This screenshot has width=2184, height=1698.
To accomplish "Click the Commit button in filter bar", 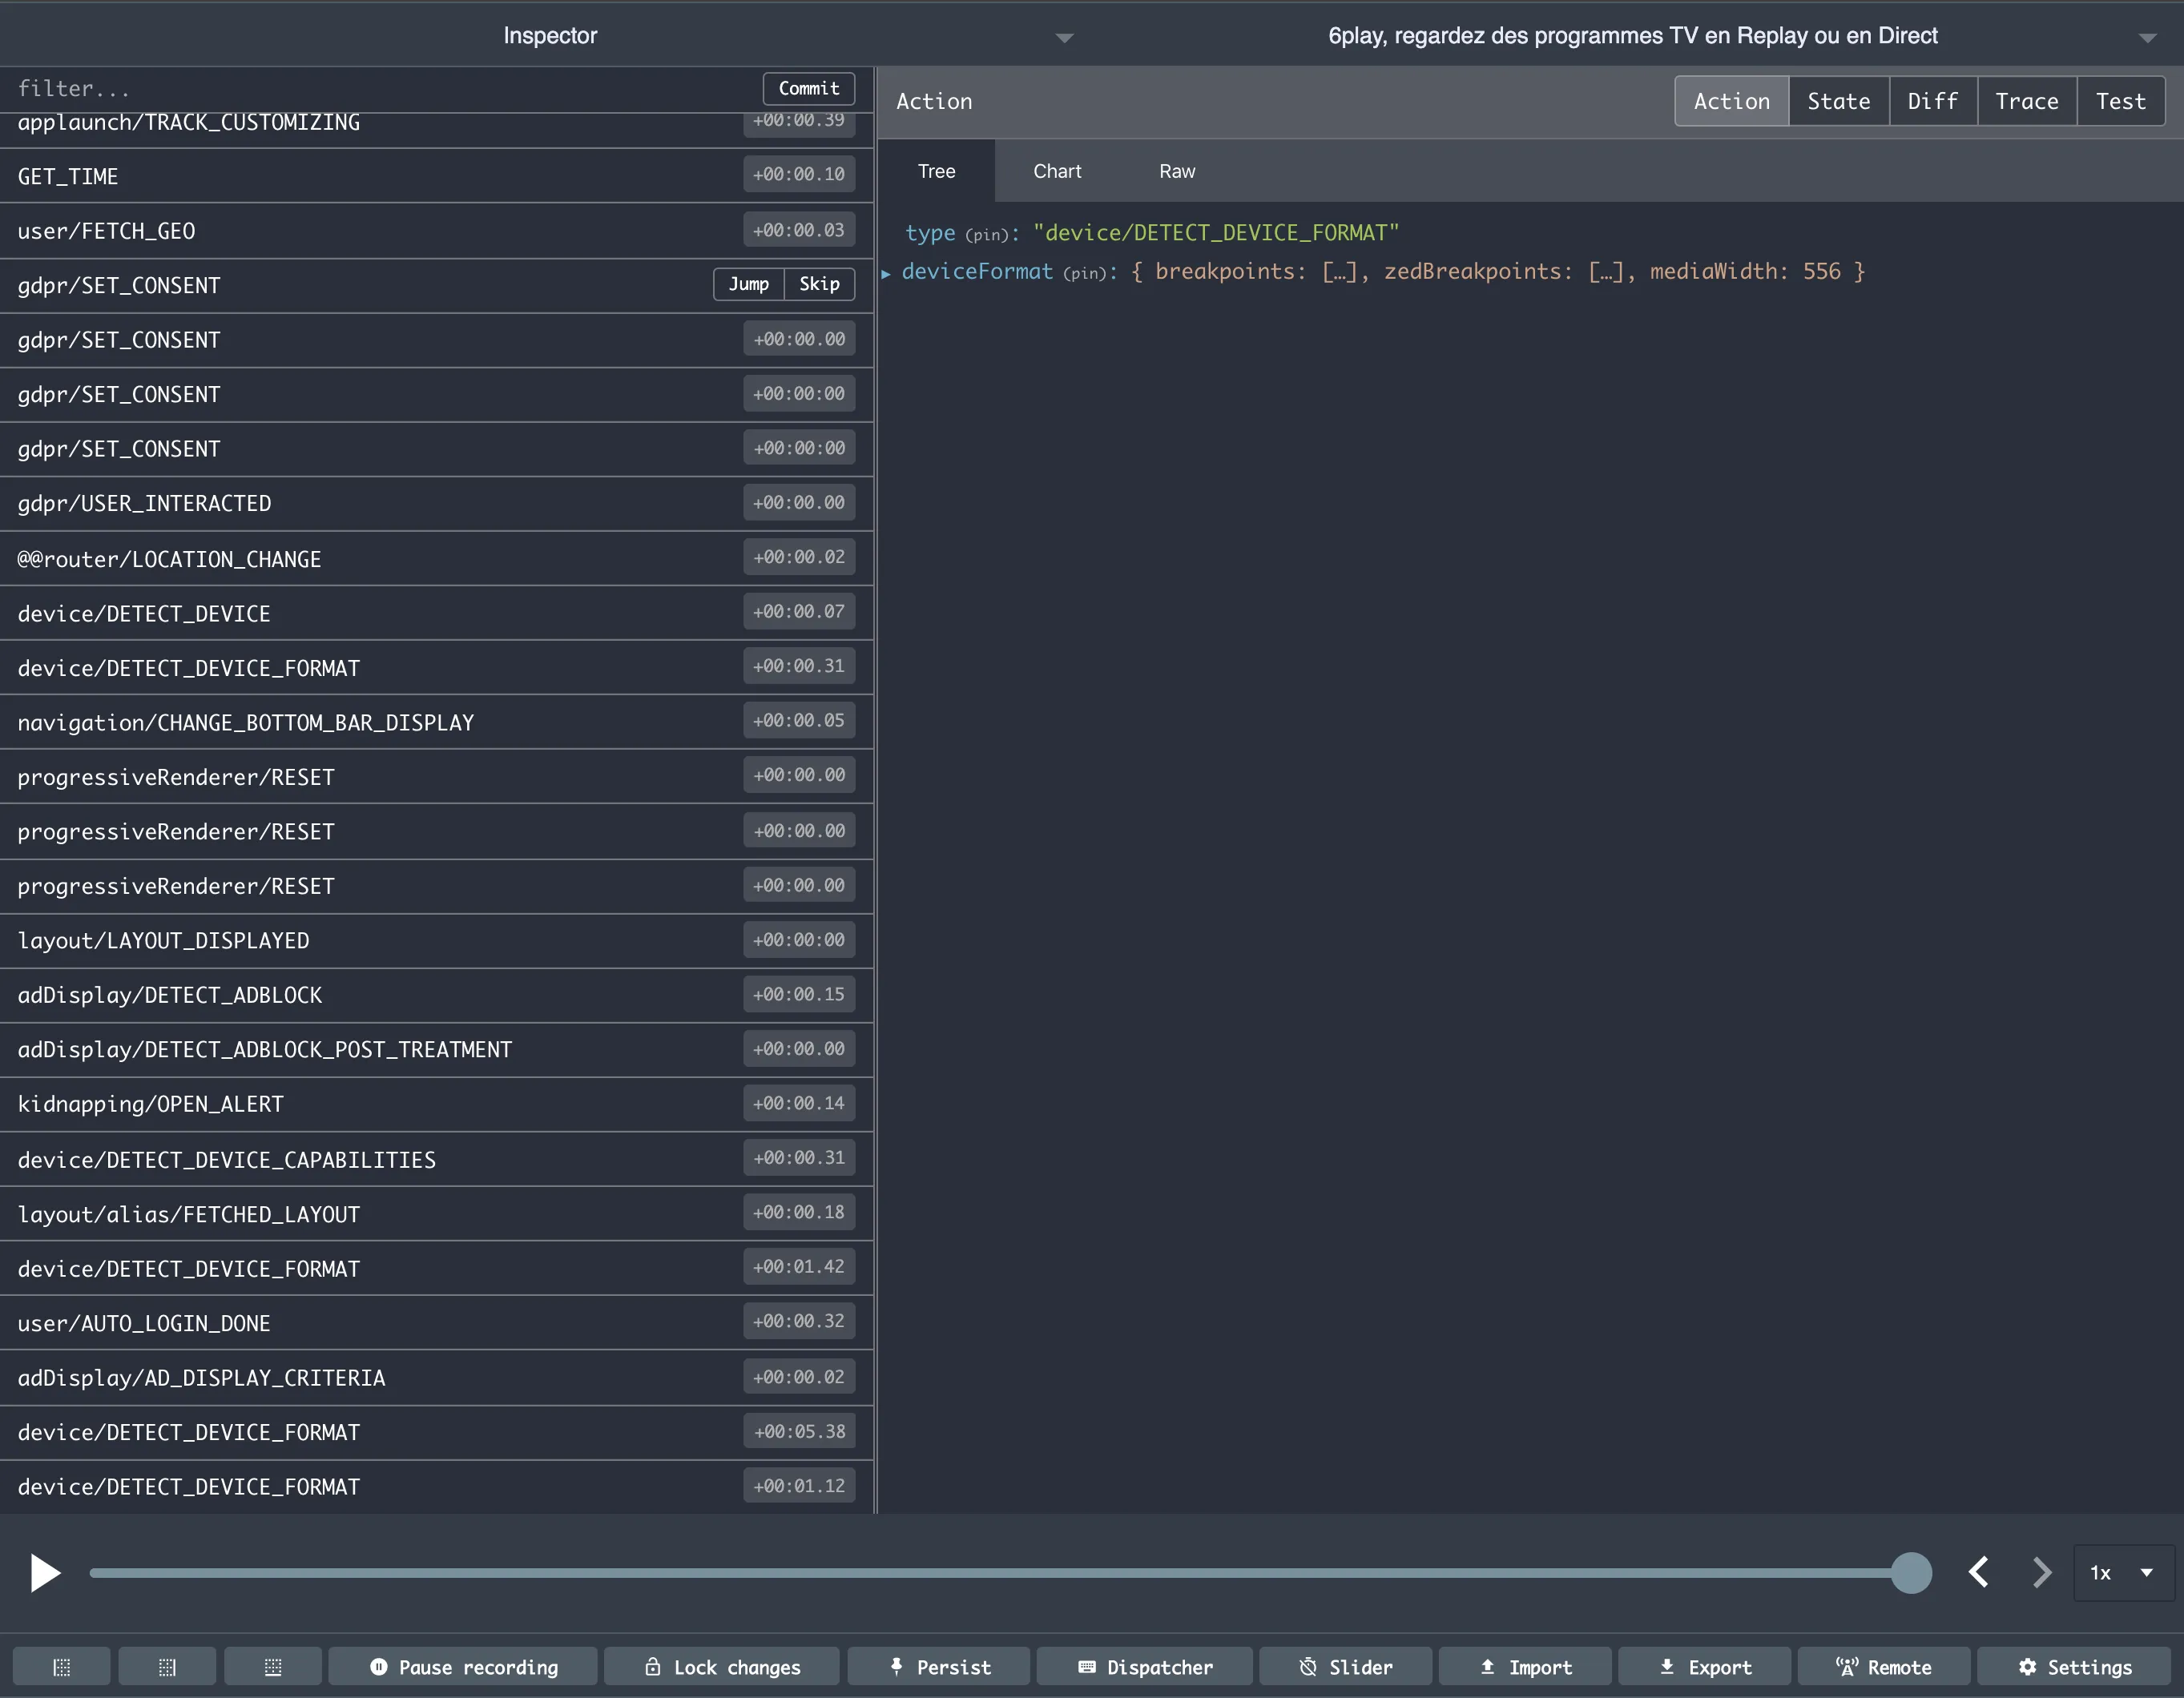I will pyautogui.click(x=808, y=87).
